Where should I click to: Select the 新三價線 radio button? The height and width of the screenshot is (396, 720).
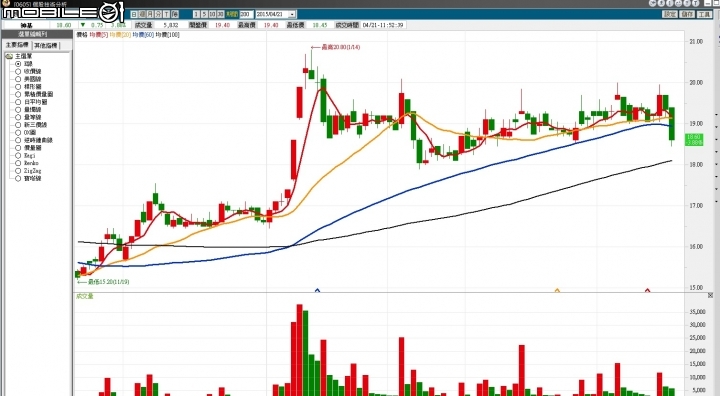(18, 125)
